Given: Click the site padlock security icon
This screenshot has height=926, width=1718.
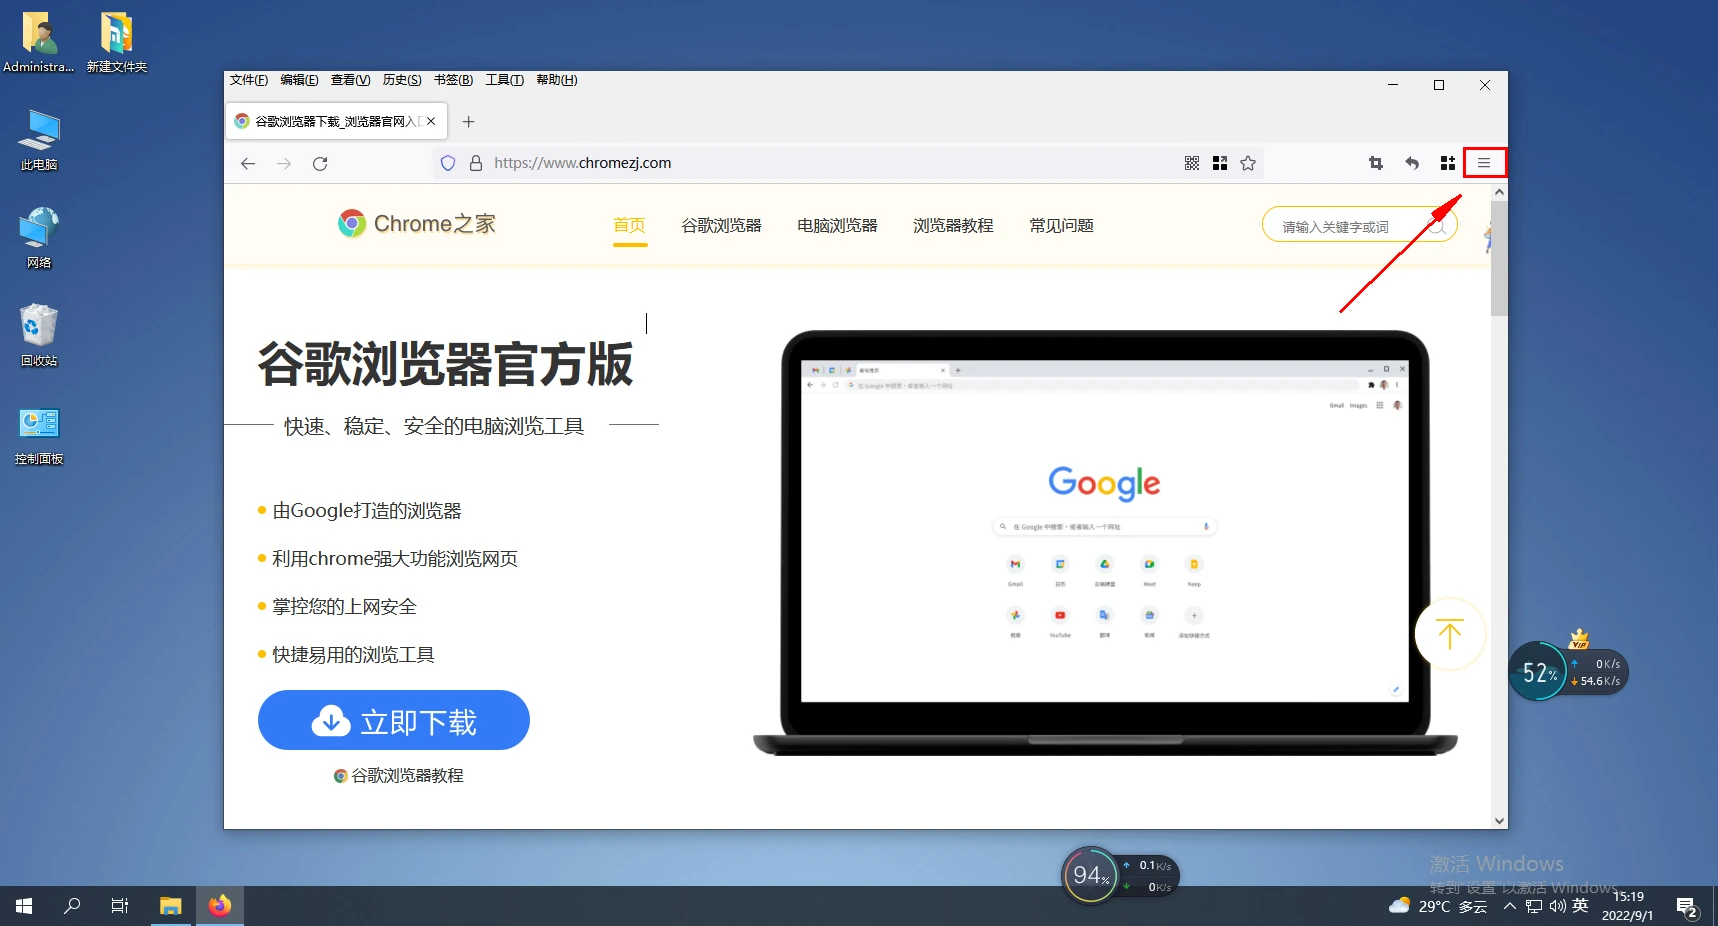Looking at the screenshot, I should (476, 163).
